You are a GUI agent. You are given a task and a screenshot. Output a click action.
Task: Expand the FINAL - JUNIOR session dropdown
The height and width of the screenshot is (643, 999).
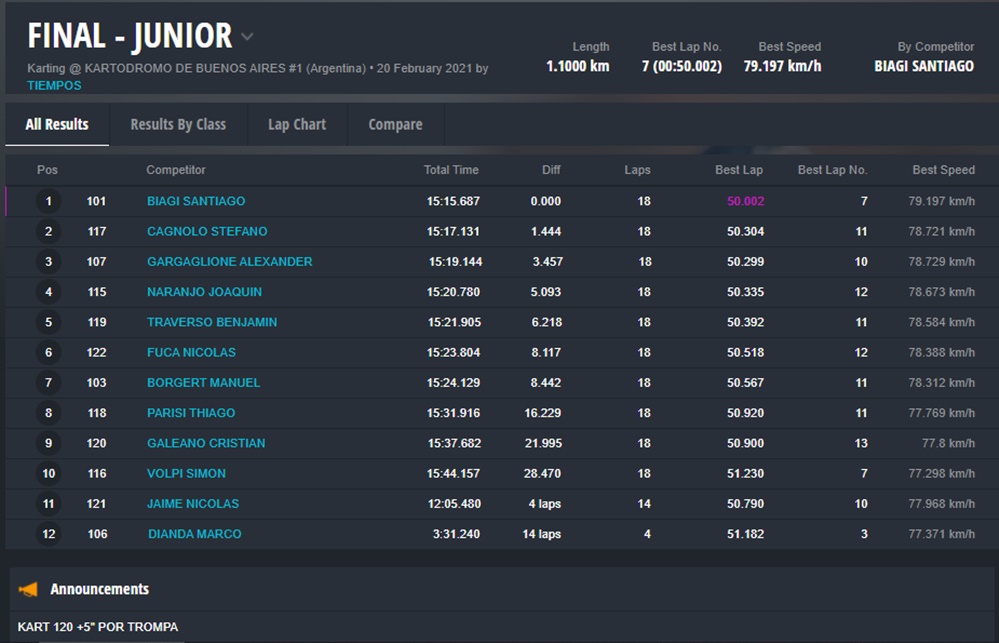pos(247,37)
